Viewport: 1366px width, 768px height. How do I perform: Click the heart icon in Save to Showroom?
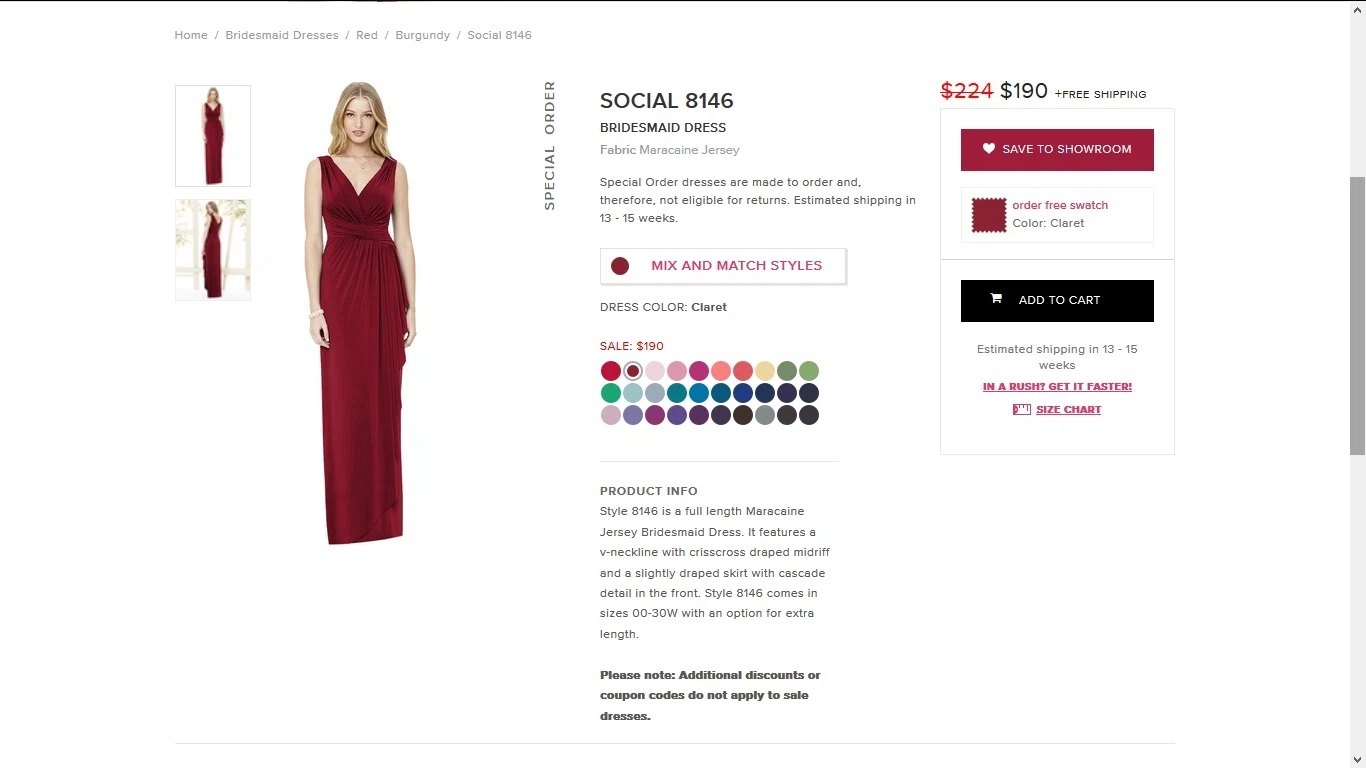[989, 149]
